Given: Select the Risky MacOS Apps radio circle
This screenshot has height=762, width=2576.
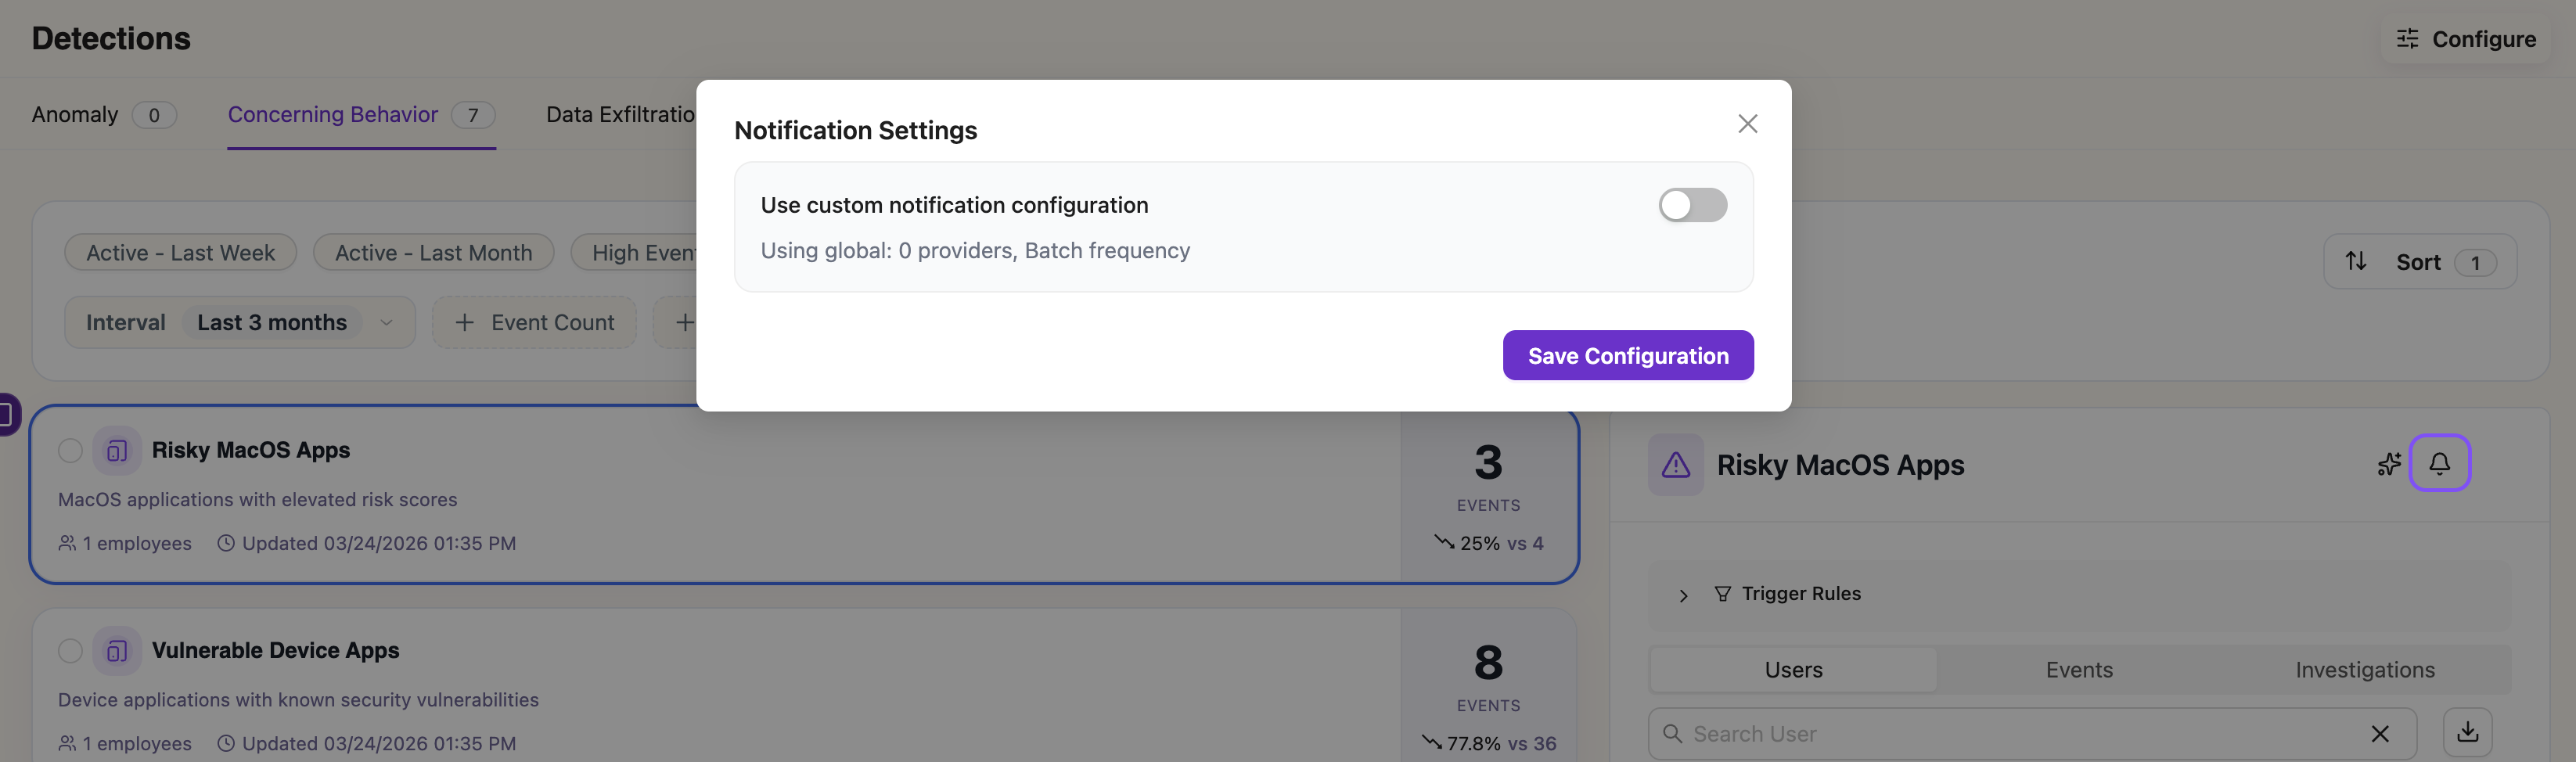Looking at the screenshot, I should click(70, 451).
